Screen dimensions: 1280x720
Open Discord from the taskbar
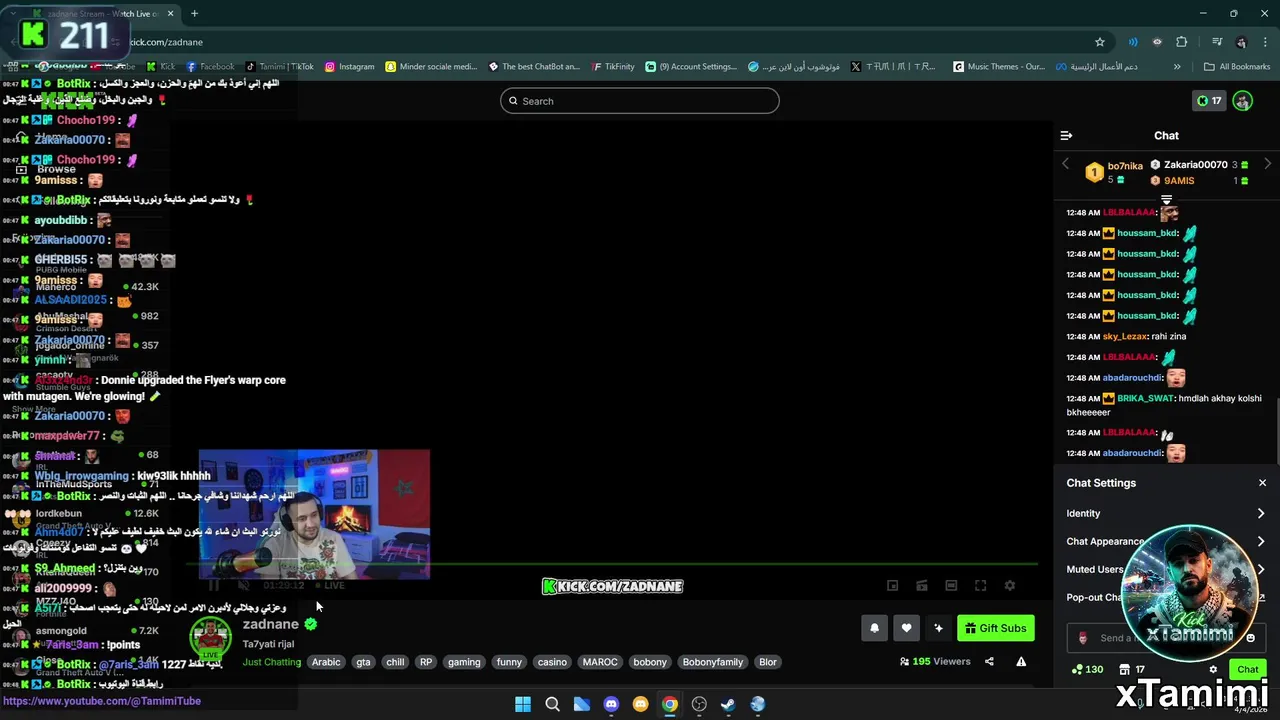click(611, 704)
